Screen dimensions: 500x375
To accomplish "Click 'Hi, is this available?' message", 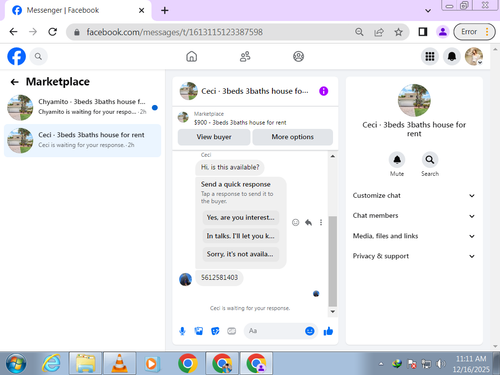I will [x=230, y=167].
